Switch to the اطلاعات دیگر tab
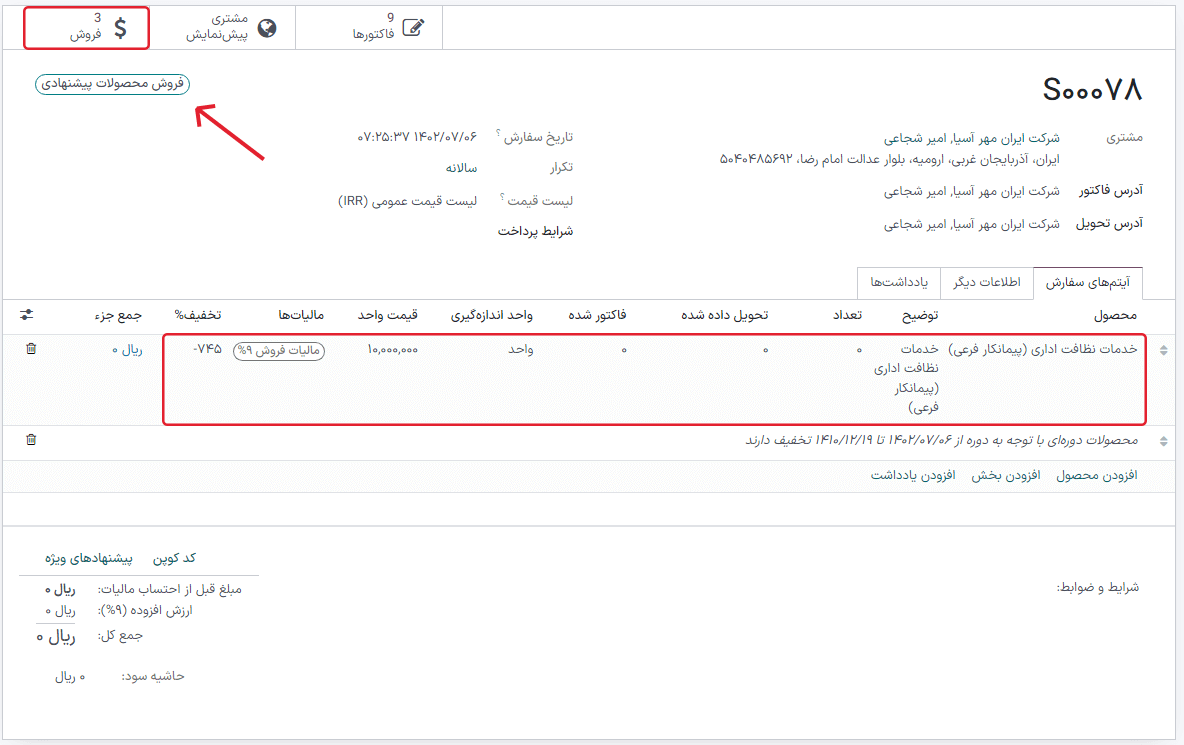This screenshot has width=1184, height=745. tap(987, 283)
